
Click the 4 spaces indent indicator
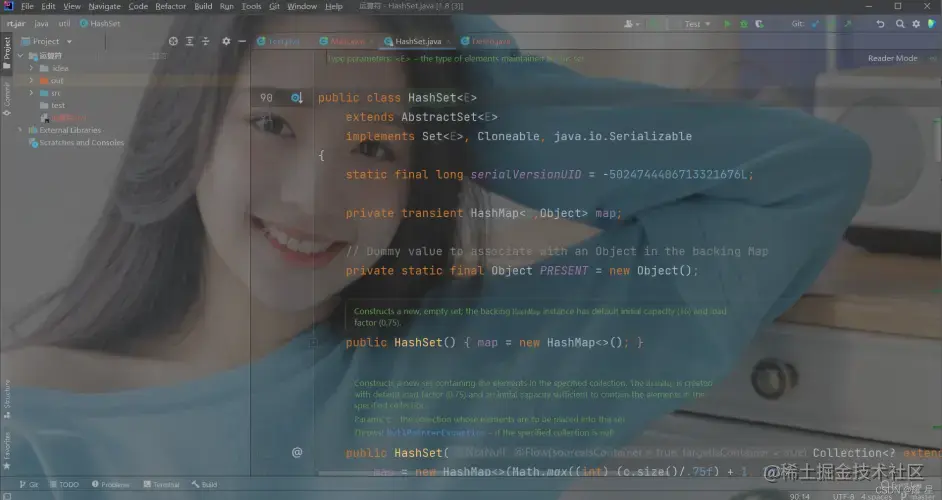click(x=876, y=496)
